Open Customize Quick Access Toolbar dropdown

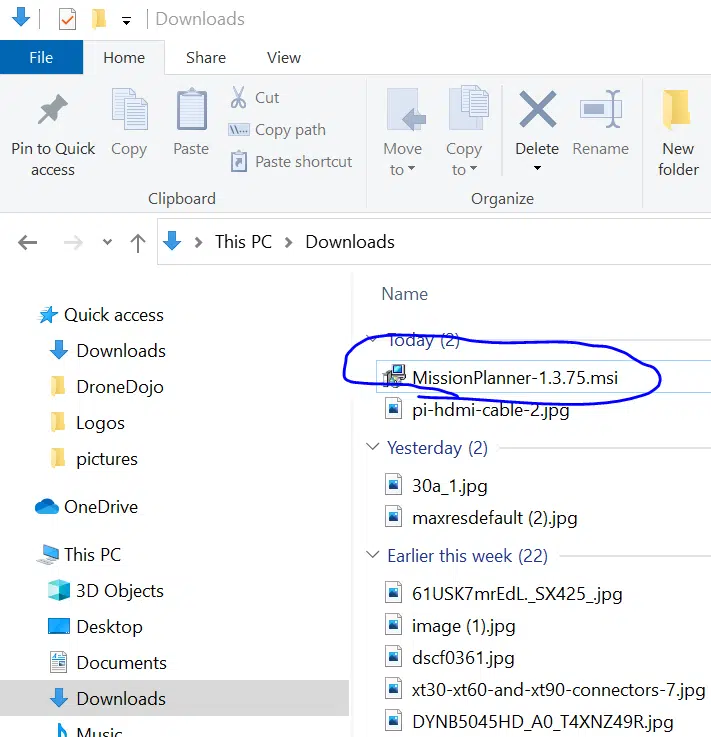(126, 21)
